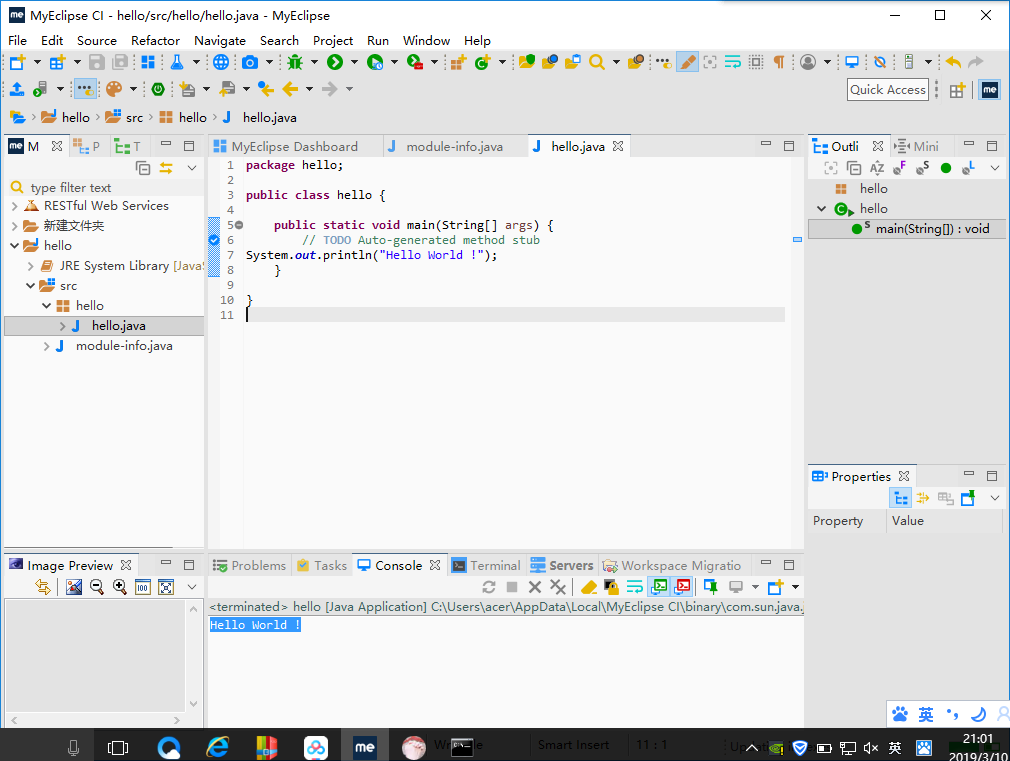Open the Refactor menu
Image resolution: width=1010 pixels, height=761 pixels.
click(155, 41)
